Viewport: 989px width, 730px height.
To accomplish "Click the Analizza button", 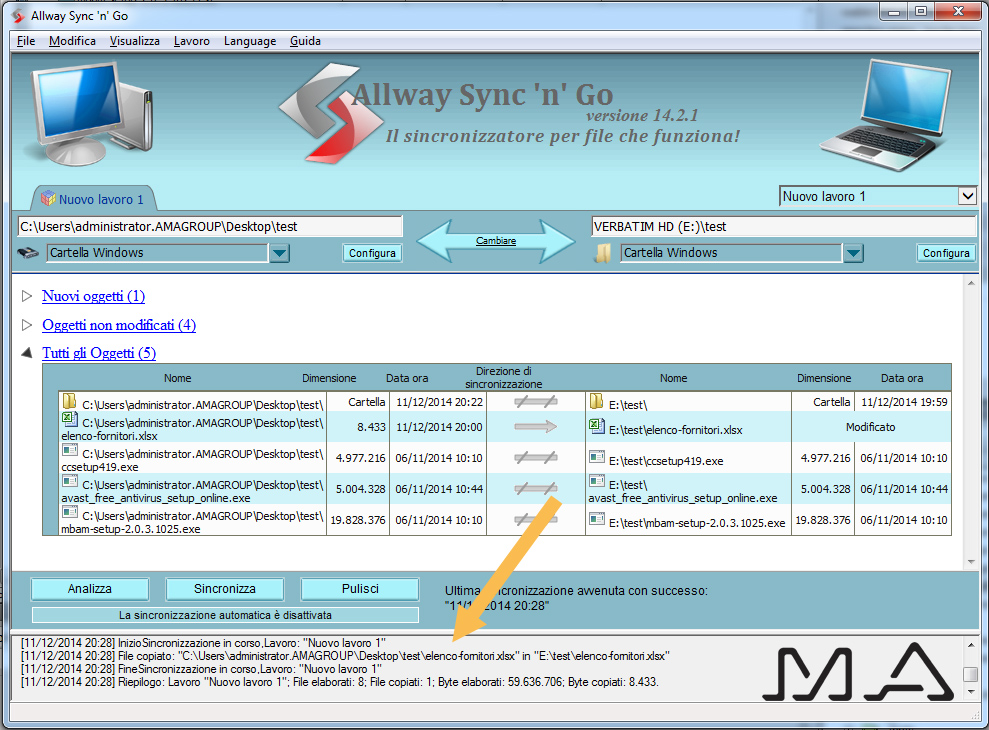I will [x=90, y=589].
